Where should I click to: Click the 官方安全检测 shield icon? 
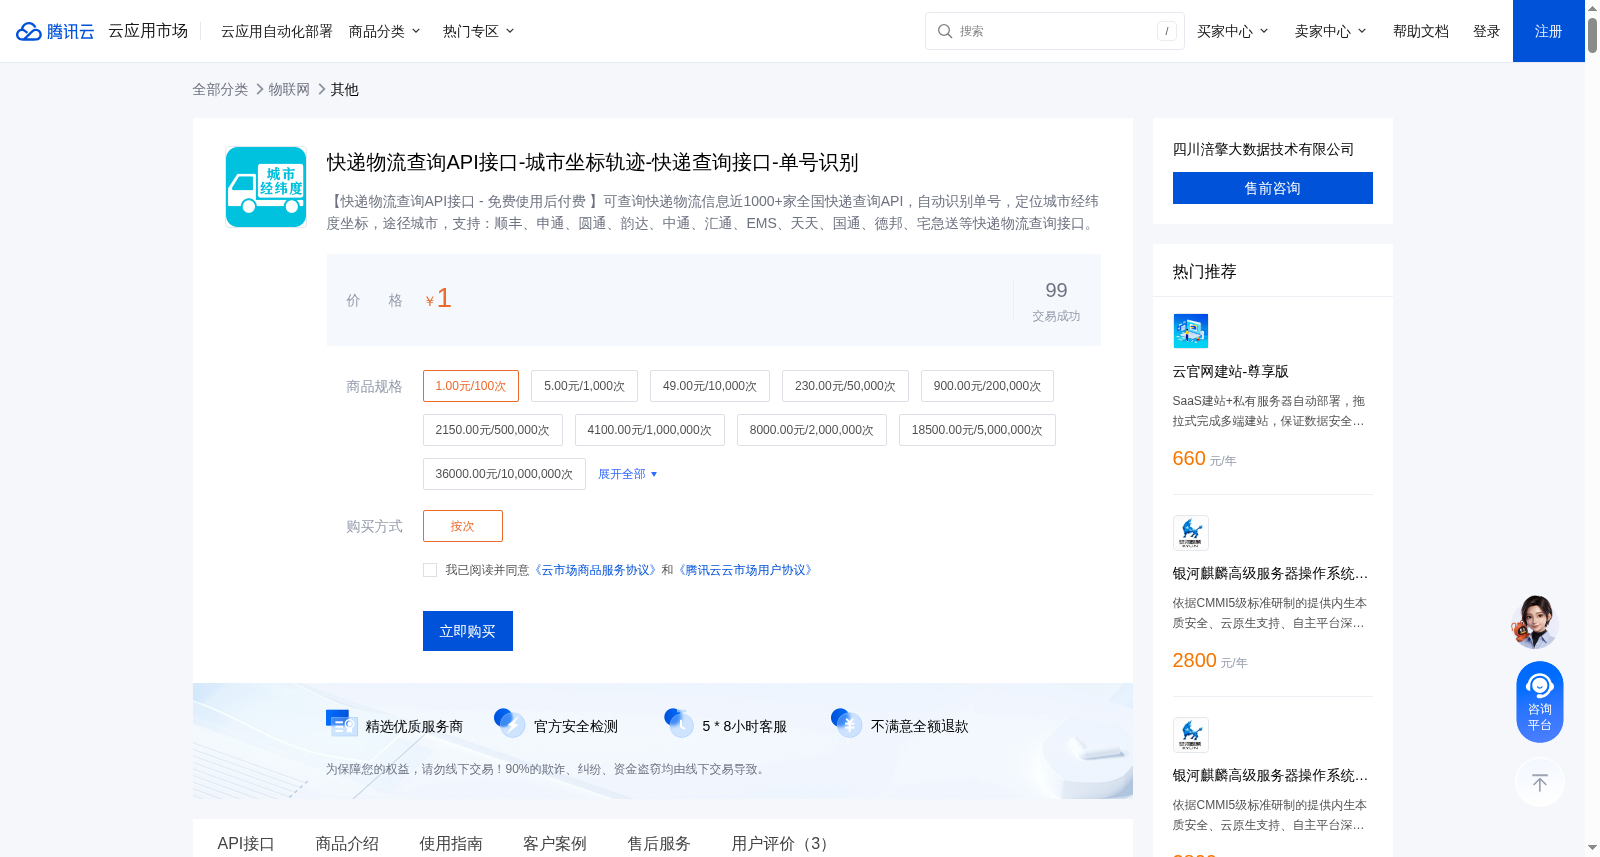[510, 723]
